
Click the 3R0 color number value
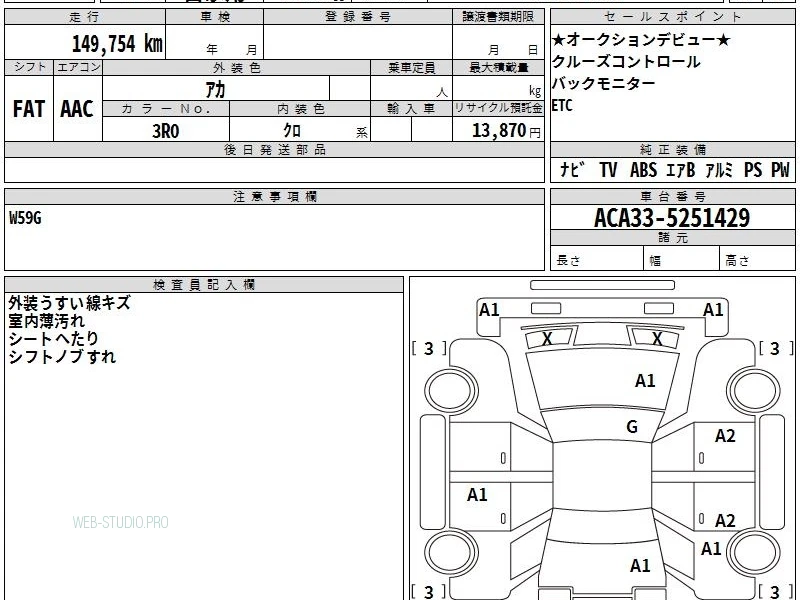pos(166,131)
